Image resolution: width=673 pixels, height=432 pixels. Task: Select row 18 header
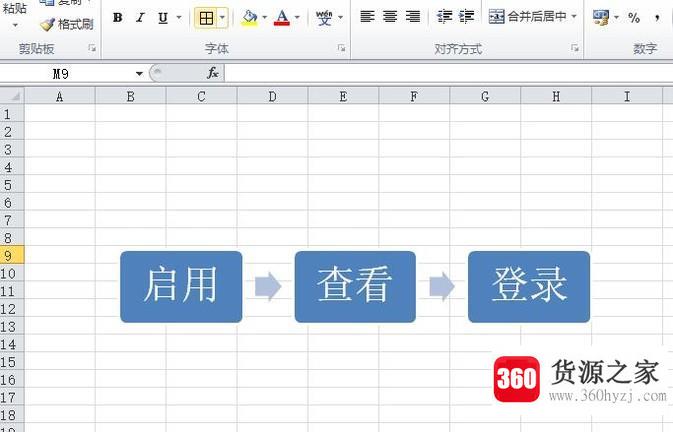12,415
